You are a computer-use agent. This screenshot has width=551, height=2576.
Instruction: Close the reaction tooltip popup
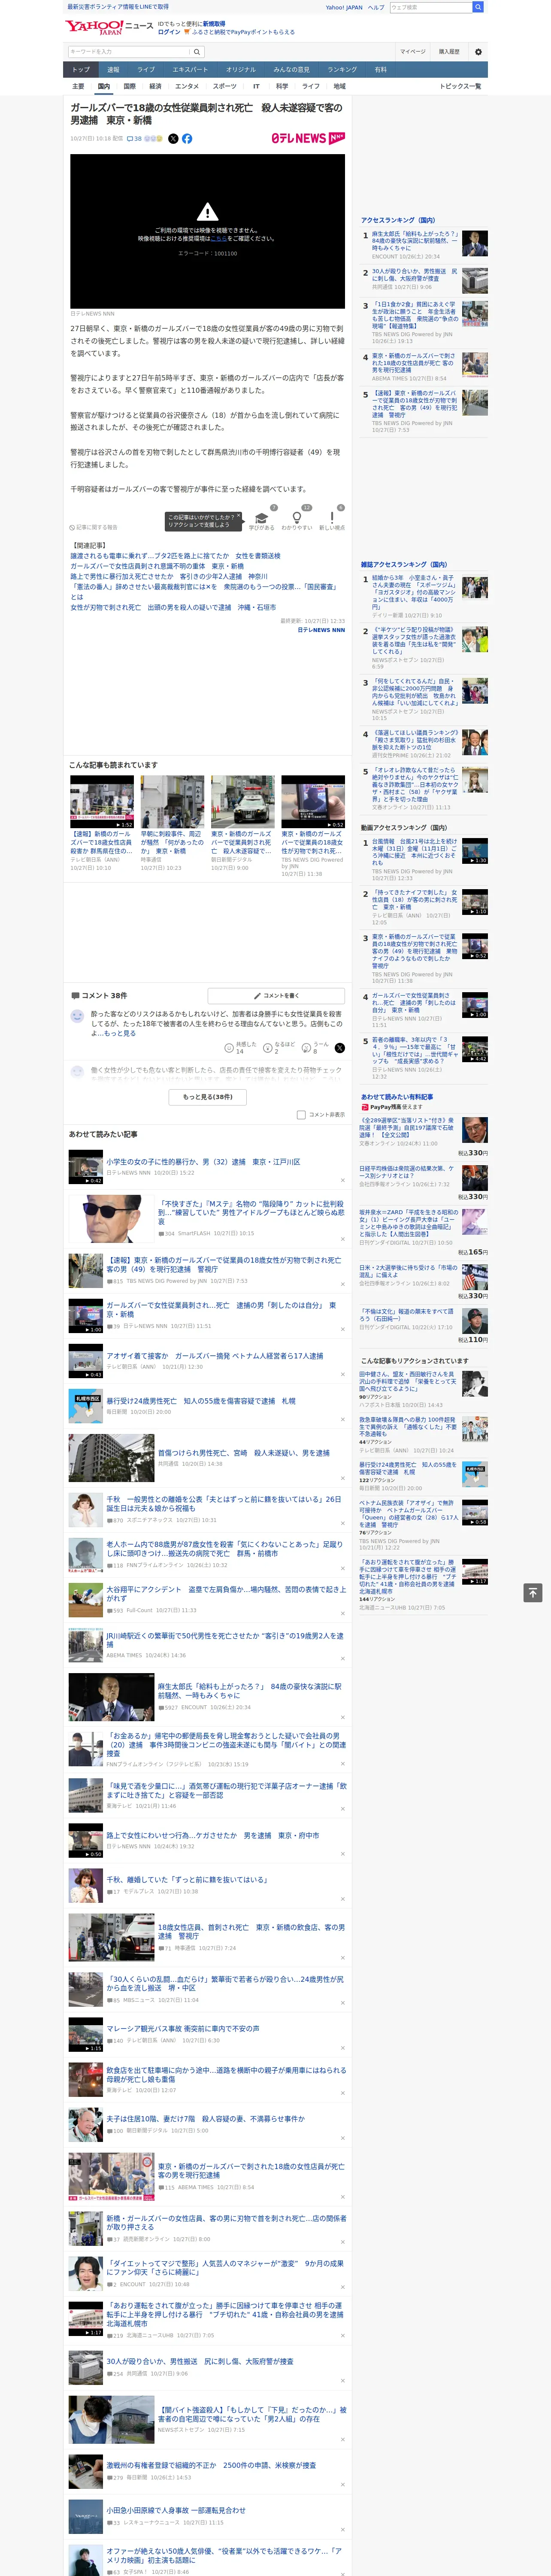coord(238,517)
